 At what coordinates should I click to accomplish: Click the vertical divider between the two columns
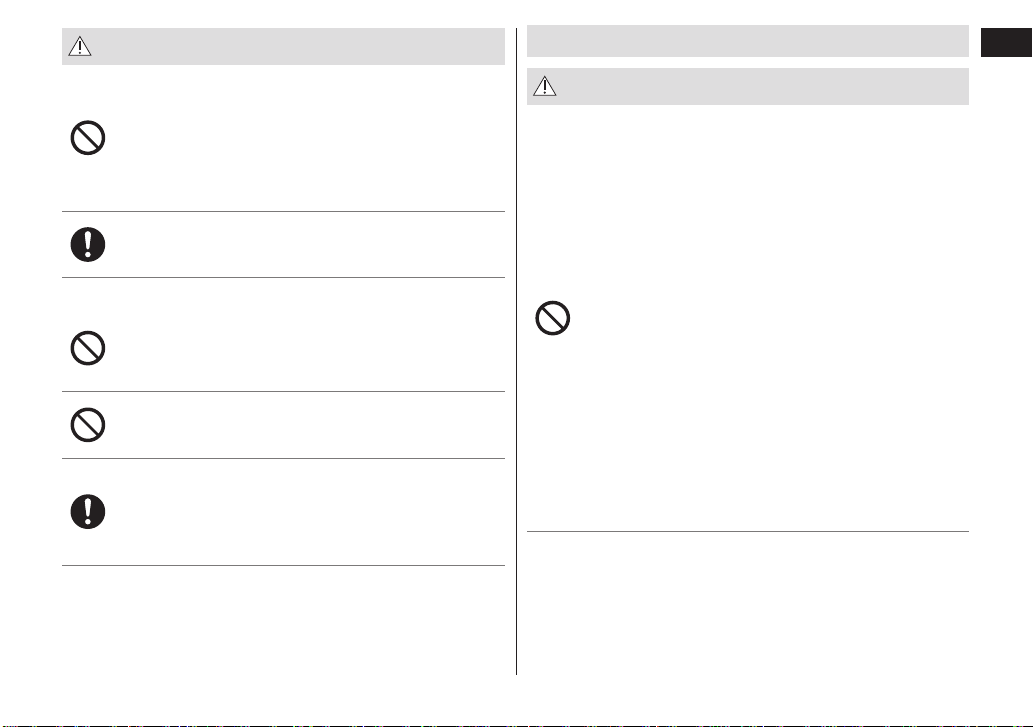click(516, 351)
